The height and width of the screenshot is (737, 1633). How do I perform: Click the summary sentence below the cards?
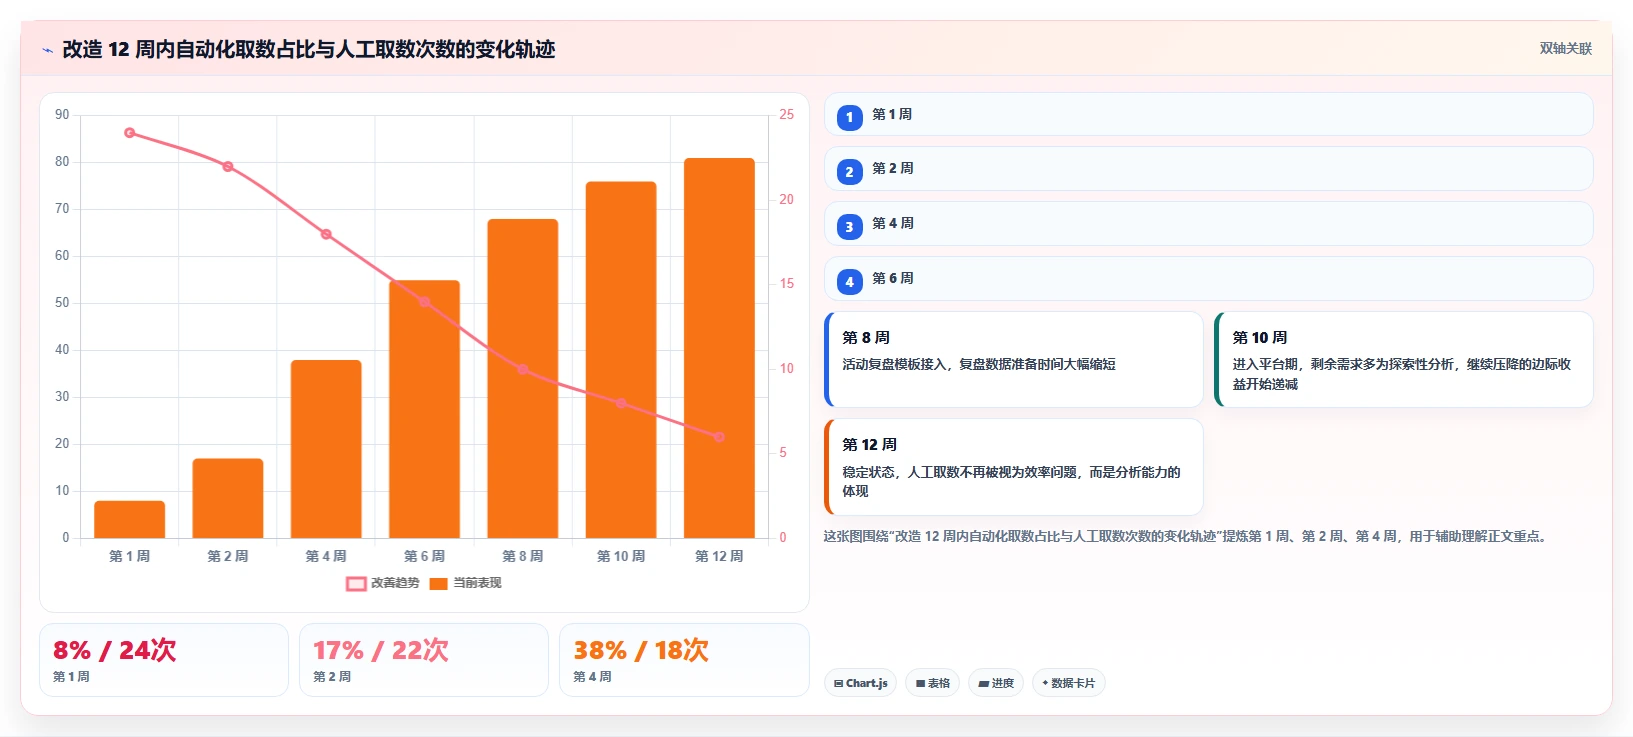pyautogui.click(x=1187, y=537)
